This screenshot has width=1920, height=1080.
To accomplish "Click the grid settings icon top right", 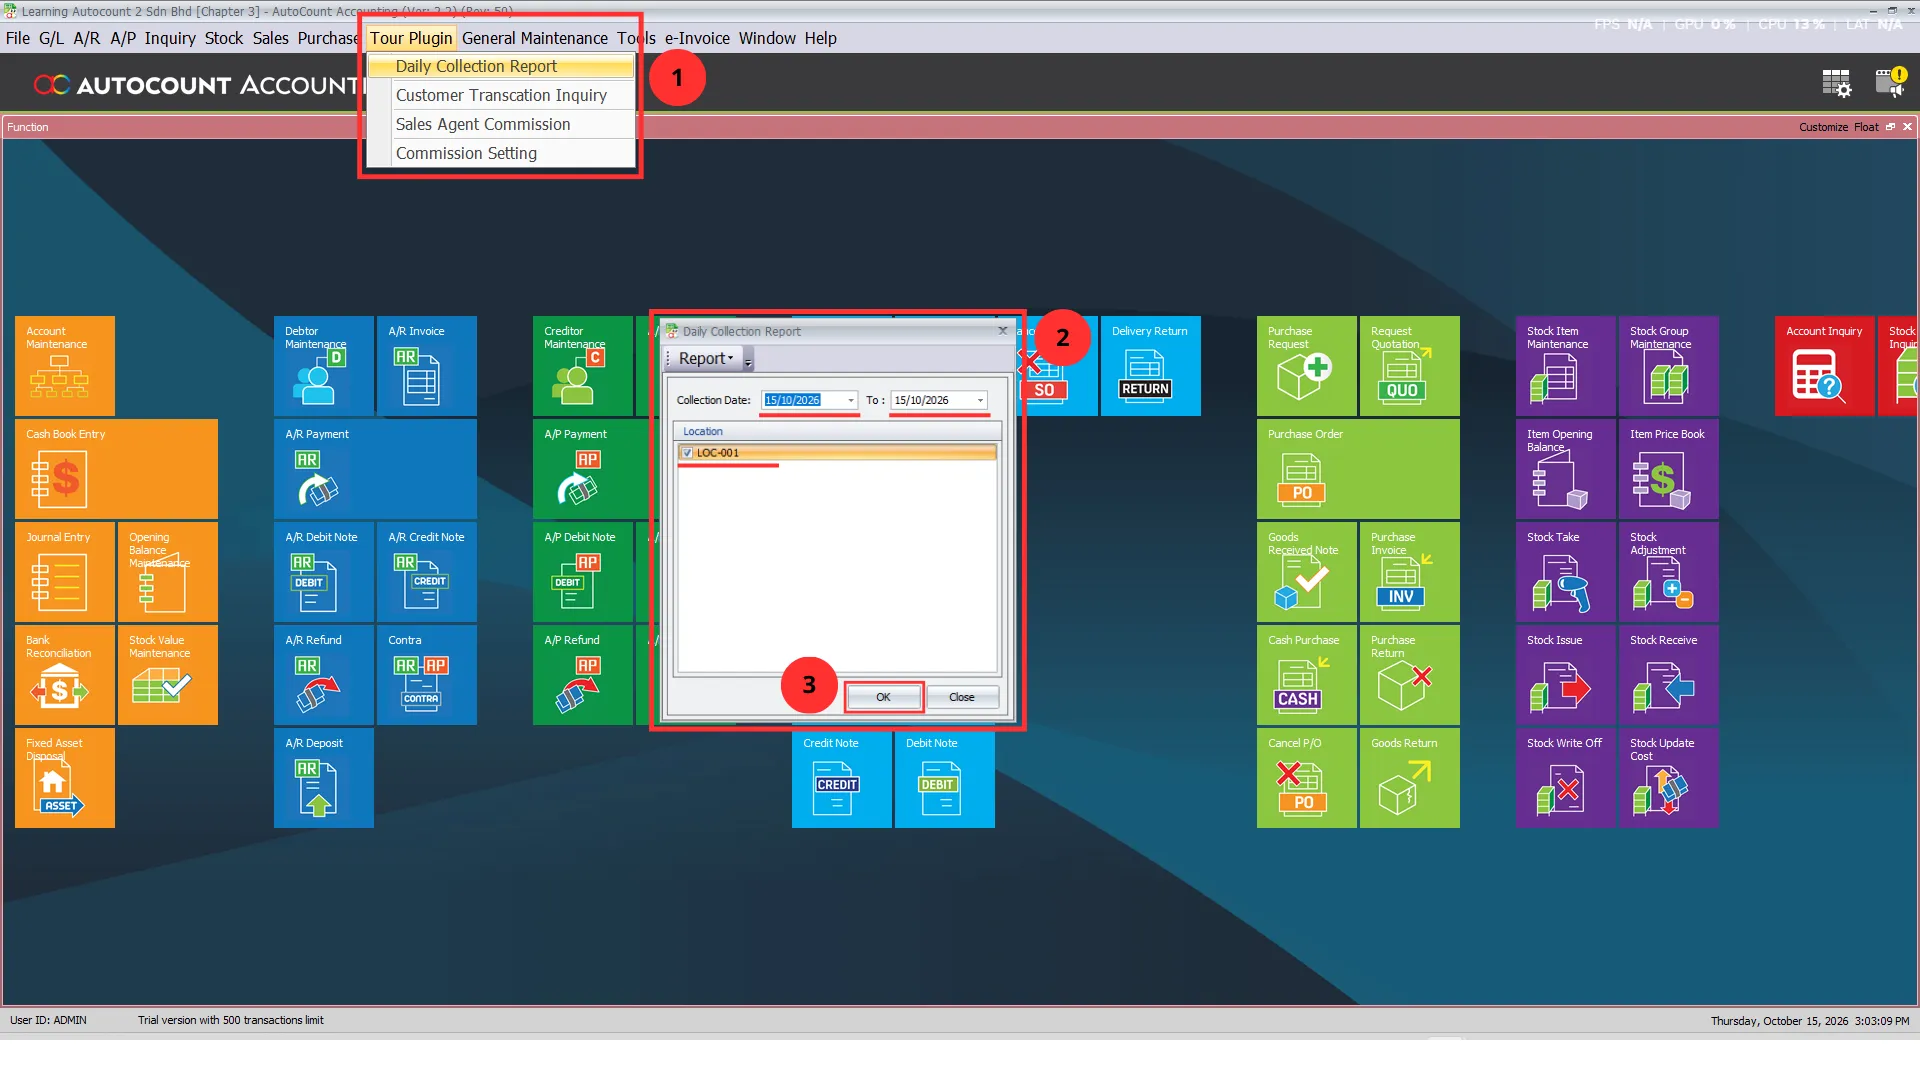I will point(1836,83).
